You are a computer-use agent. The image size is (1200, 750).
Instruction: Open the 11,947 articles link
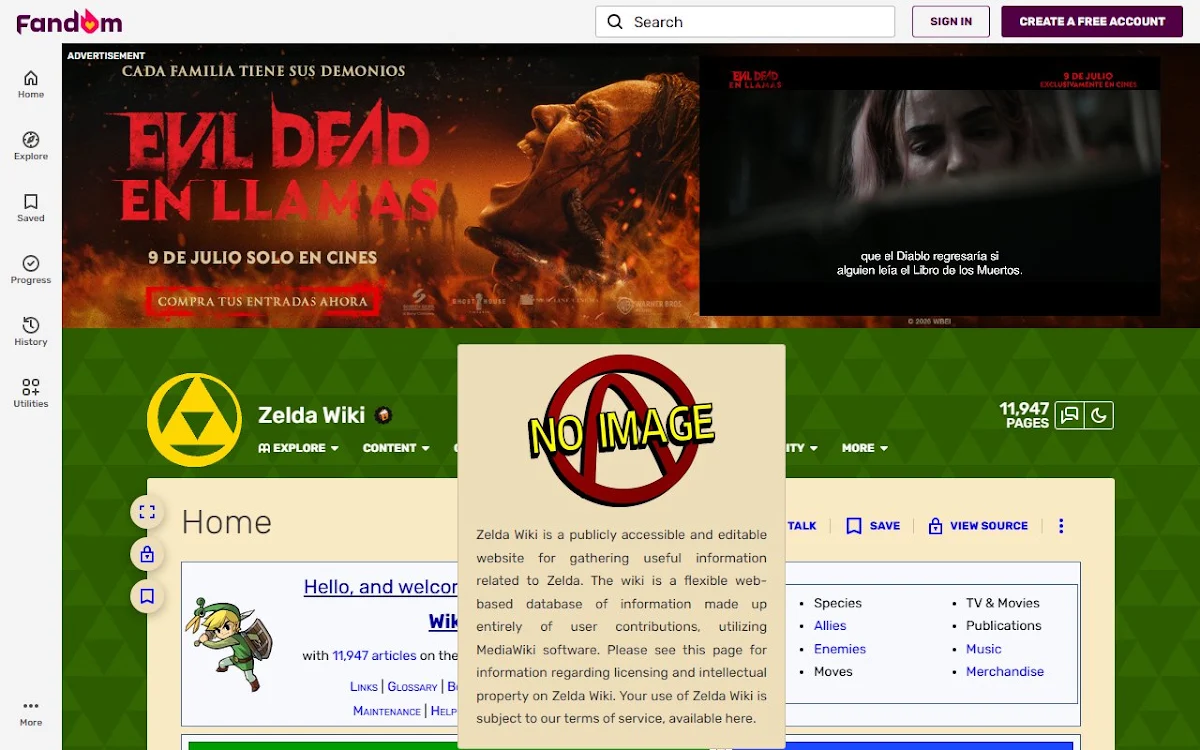click(x=374, y=656)
